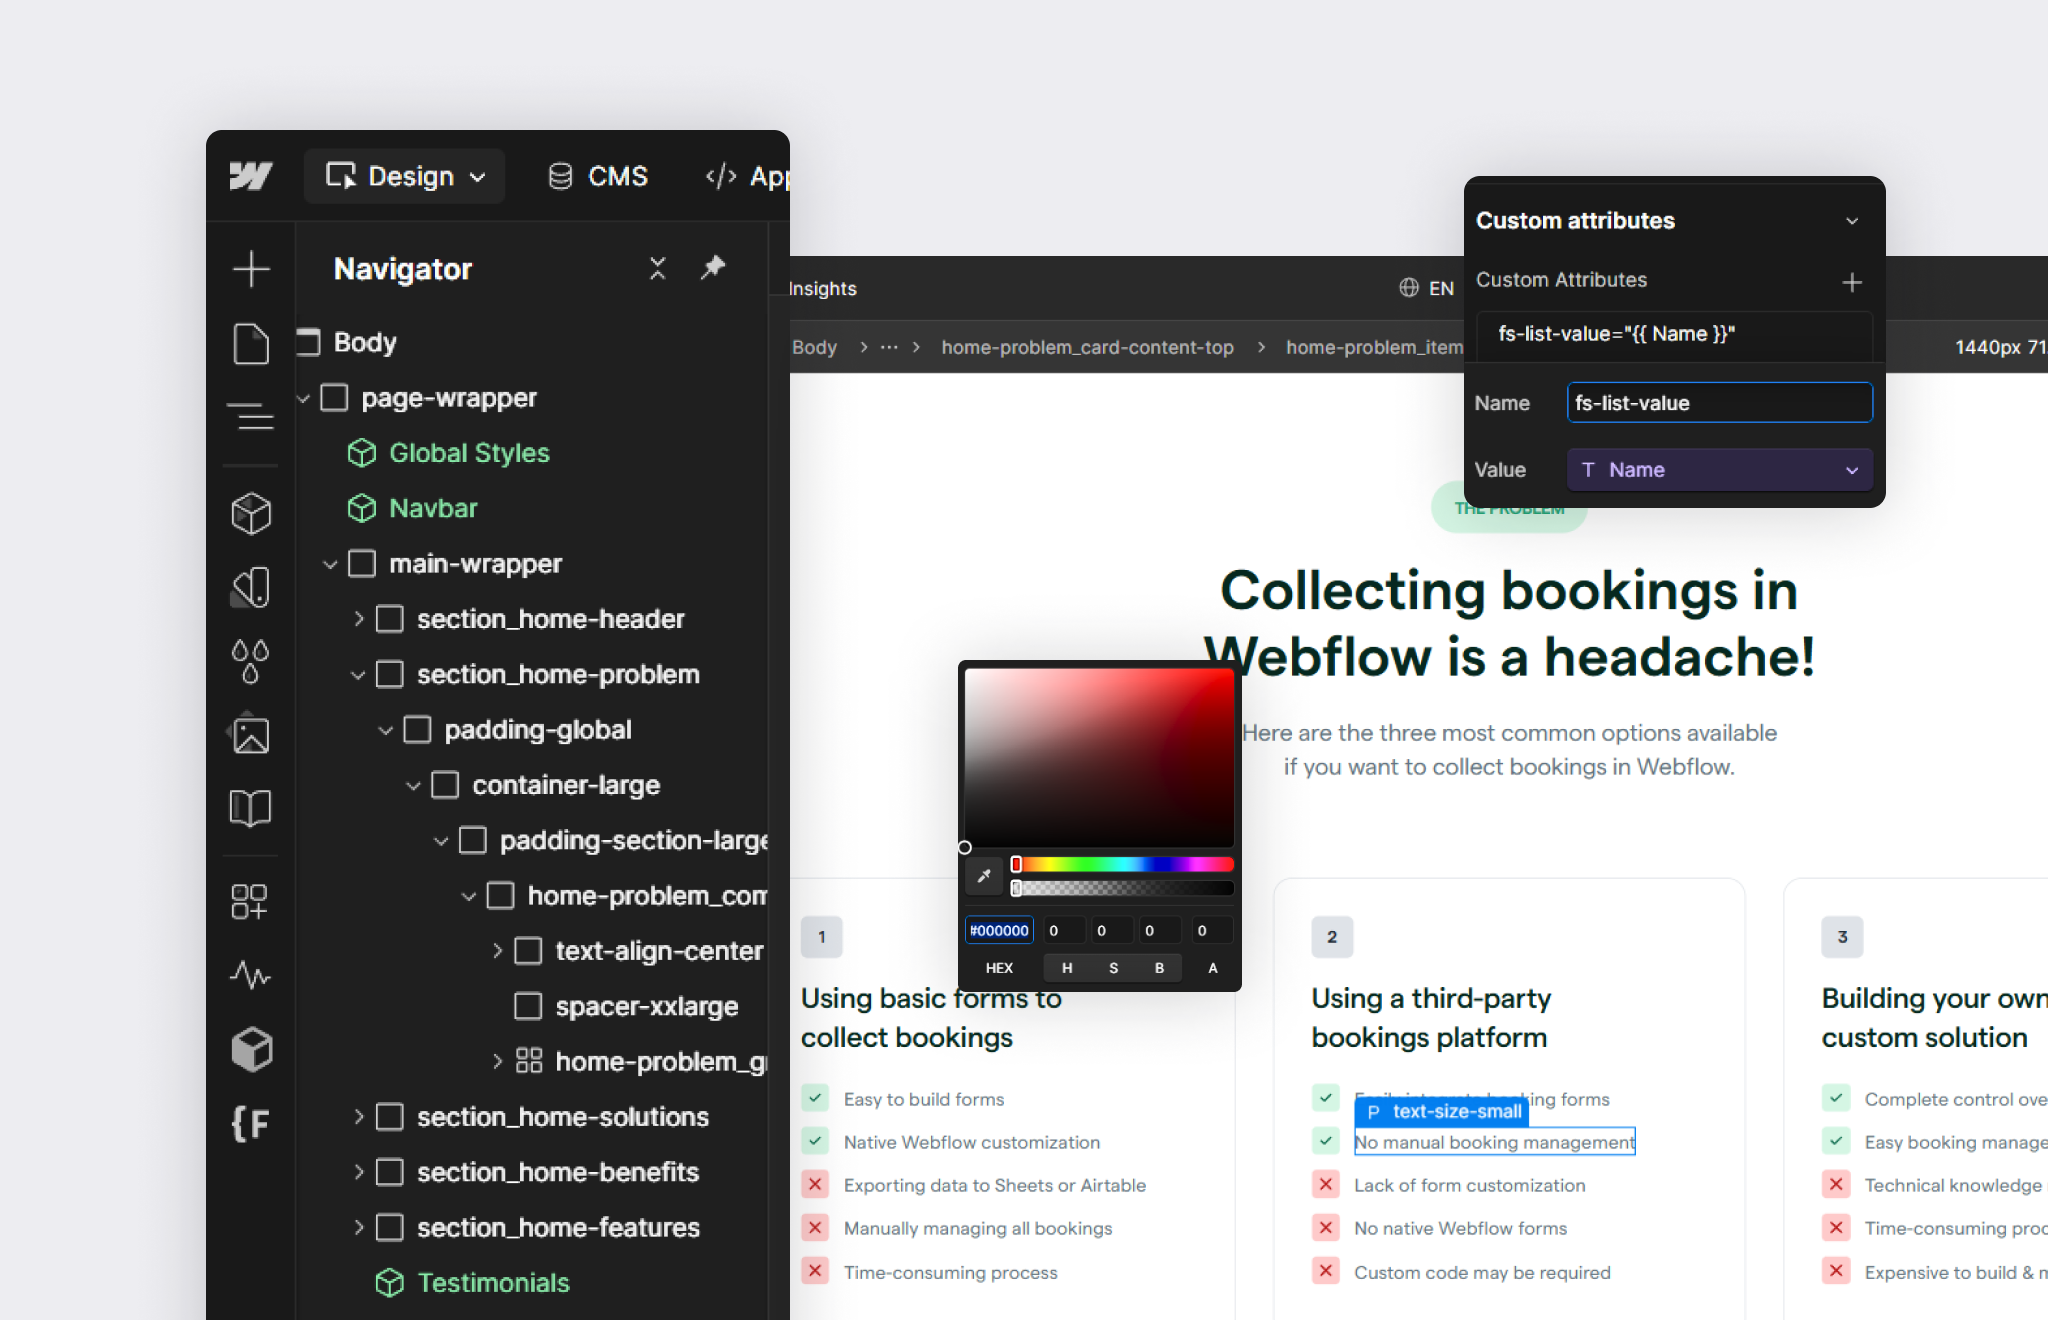Click the Add Elements plus icon

click(x=251, y=269)
